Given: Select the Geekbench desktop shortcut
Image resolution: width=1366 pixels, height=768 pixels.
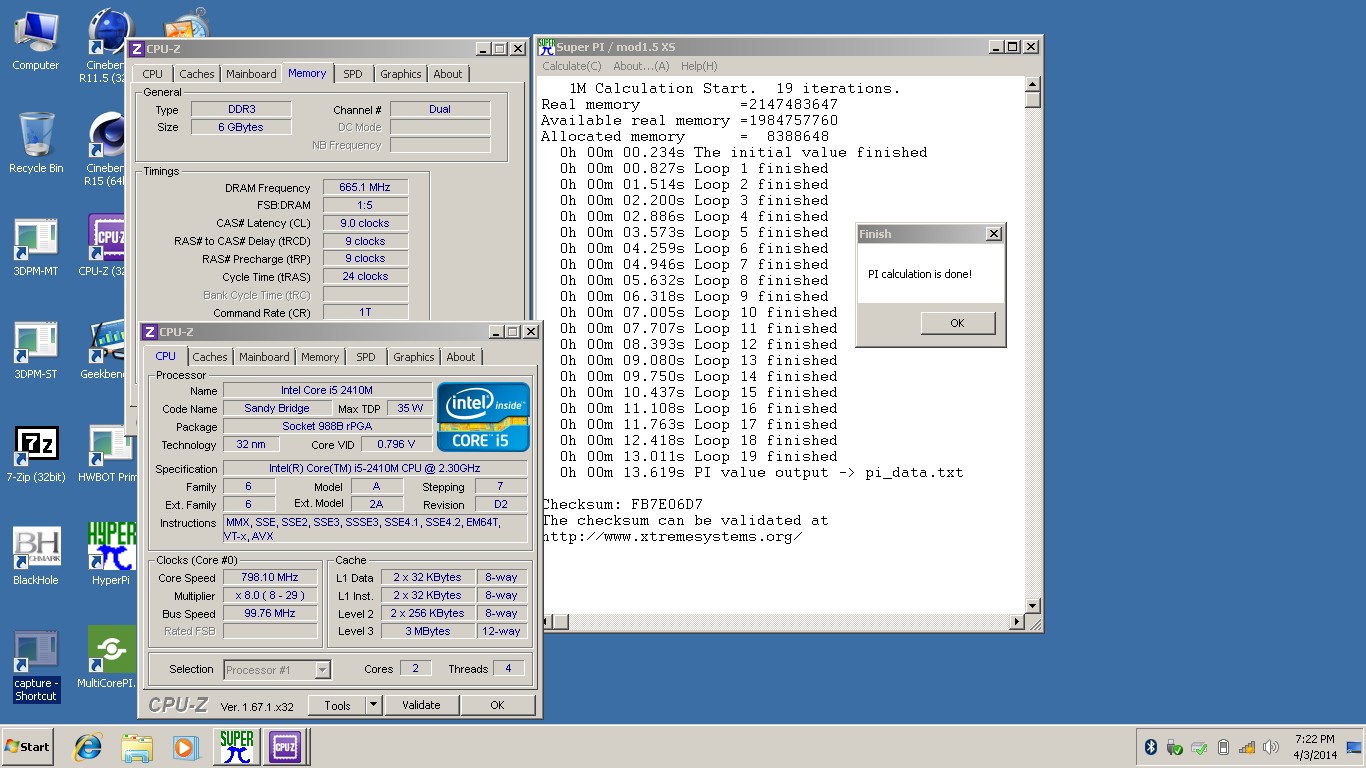Looking at the screenshot, I should [106, 350].
